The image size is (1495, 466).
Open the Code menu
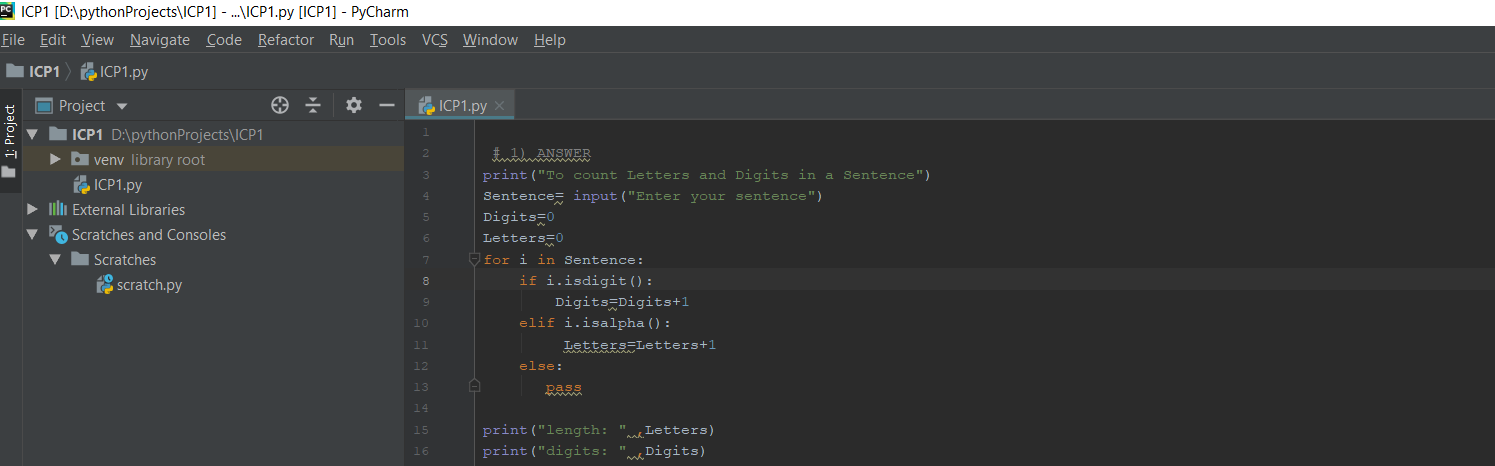pos(224,40)
